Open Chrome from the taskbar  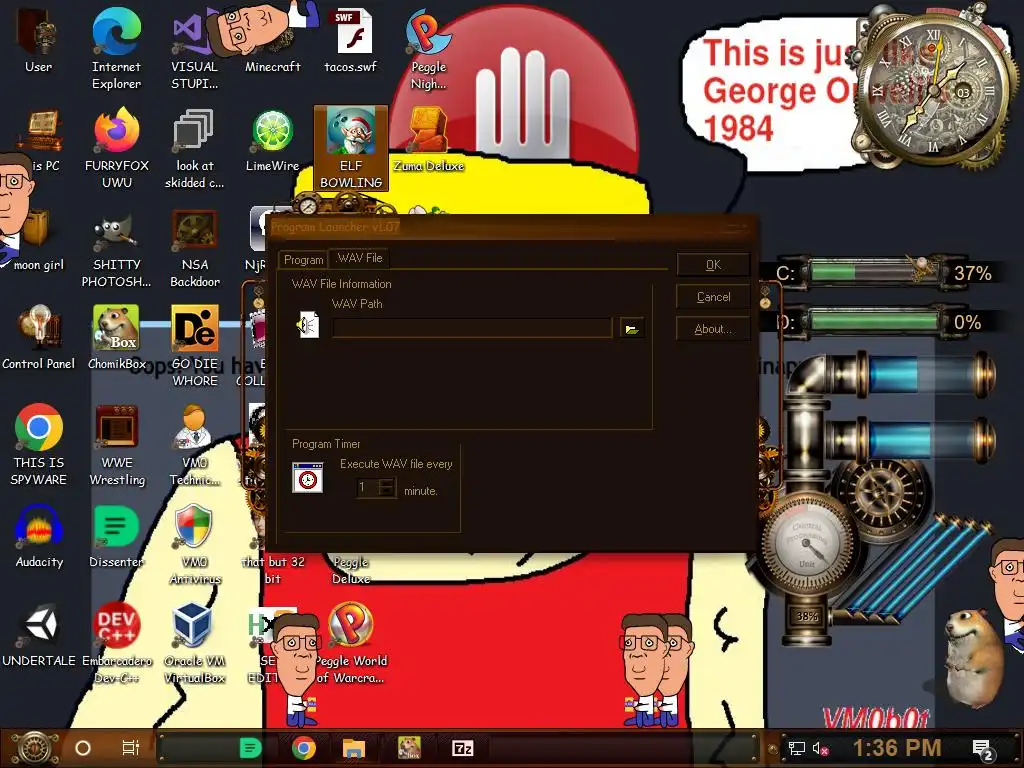pyautogui.click(x=303, y=748)
